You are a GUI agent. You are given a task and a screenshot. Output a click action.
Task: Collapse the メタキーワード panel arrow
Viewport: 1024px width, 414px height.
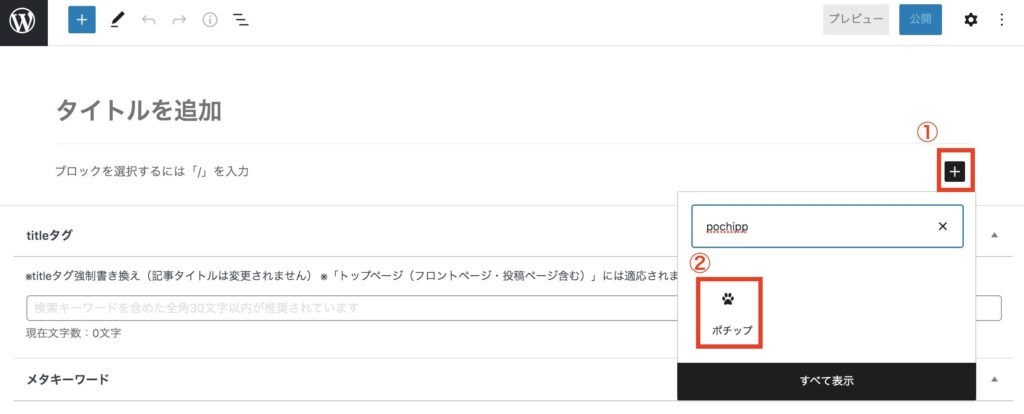pyautogui.click(x=995, y=379)
